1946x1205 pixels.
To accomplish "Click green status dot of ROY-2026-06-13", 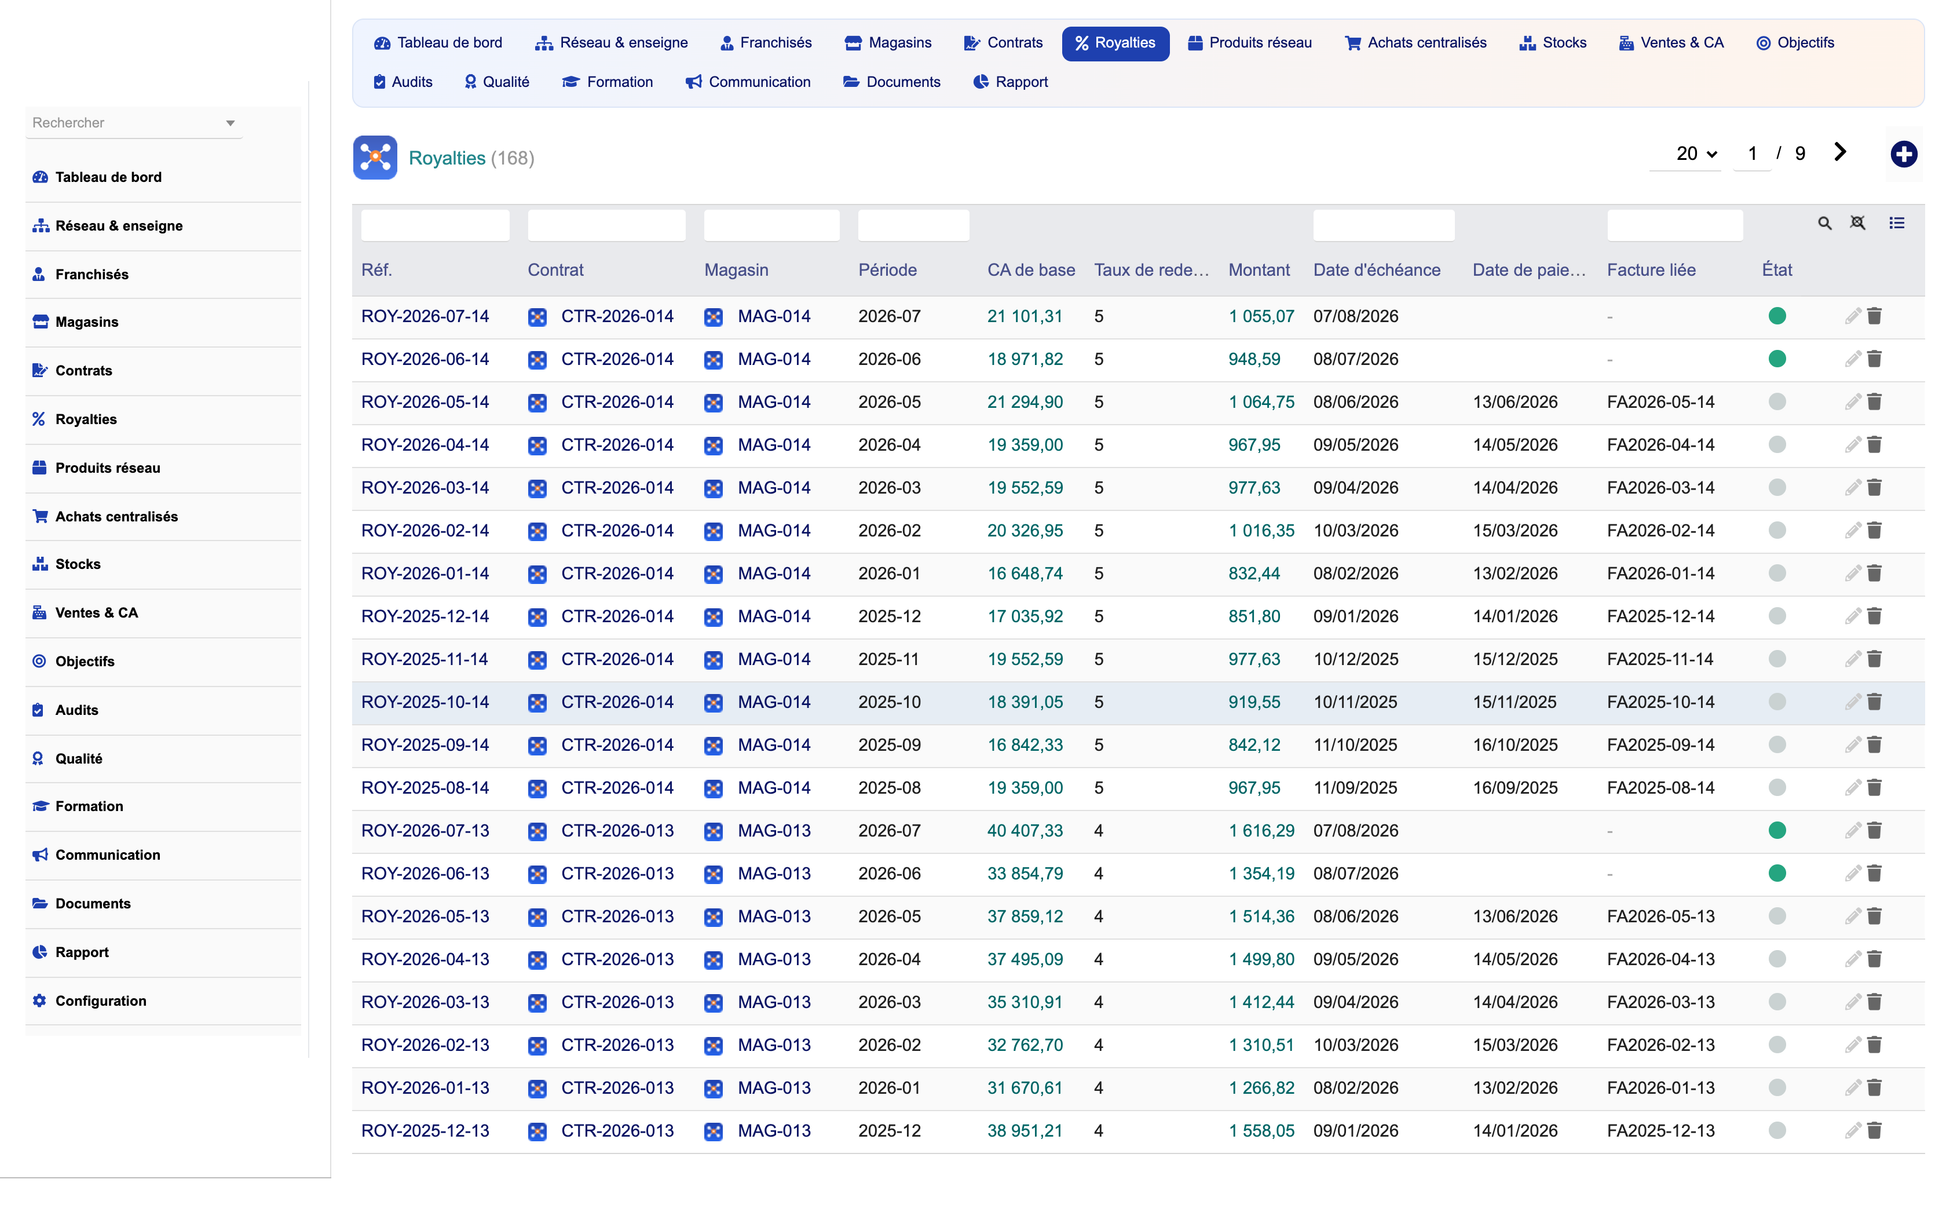I will (1776, 874).
